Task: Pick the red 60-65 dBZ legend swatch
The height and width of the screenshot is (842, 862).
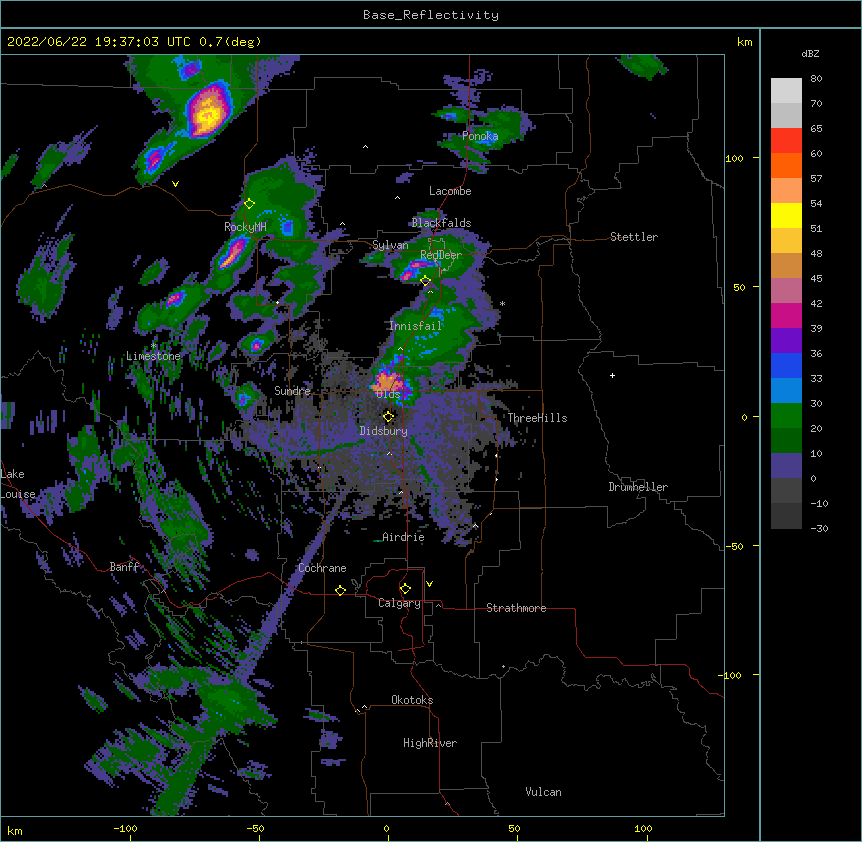Action: tap(786, 141)
